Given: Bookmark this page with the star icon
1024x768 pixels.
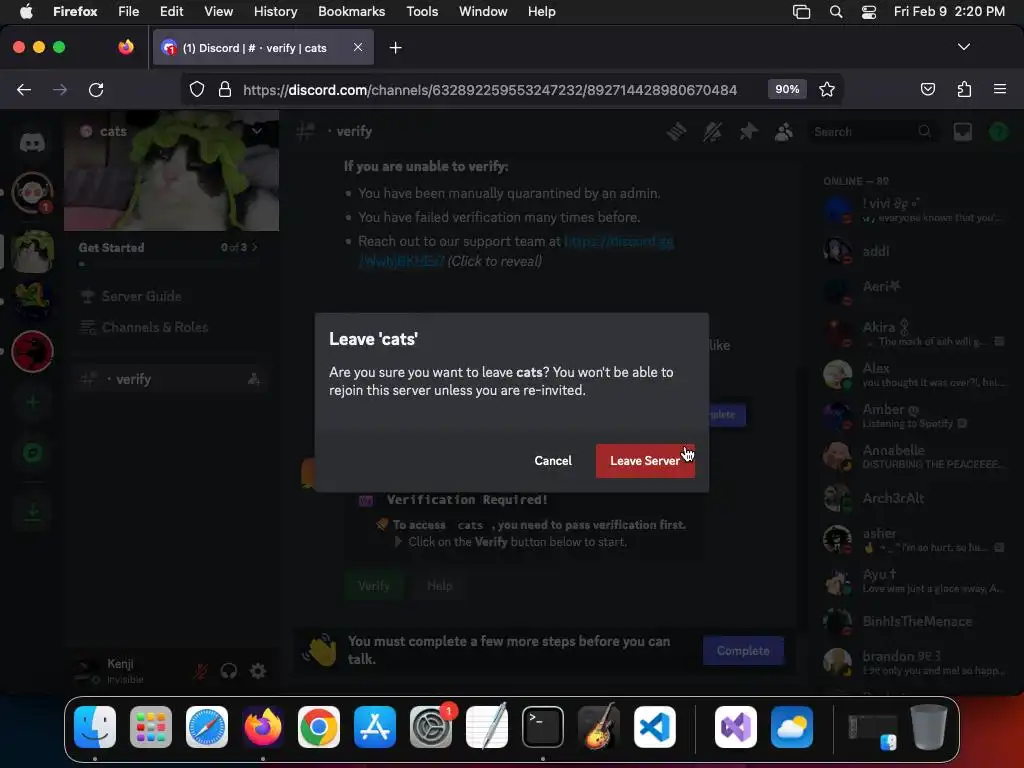Looking at the screenshot, I should pyautogui.click(x=827, y=89).
